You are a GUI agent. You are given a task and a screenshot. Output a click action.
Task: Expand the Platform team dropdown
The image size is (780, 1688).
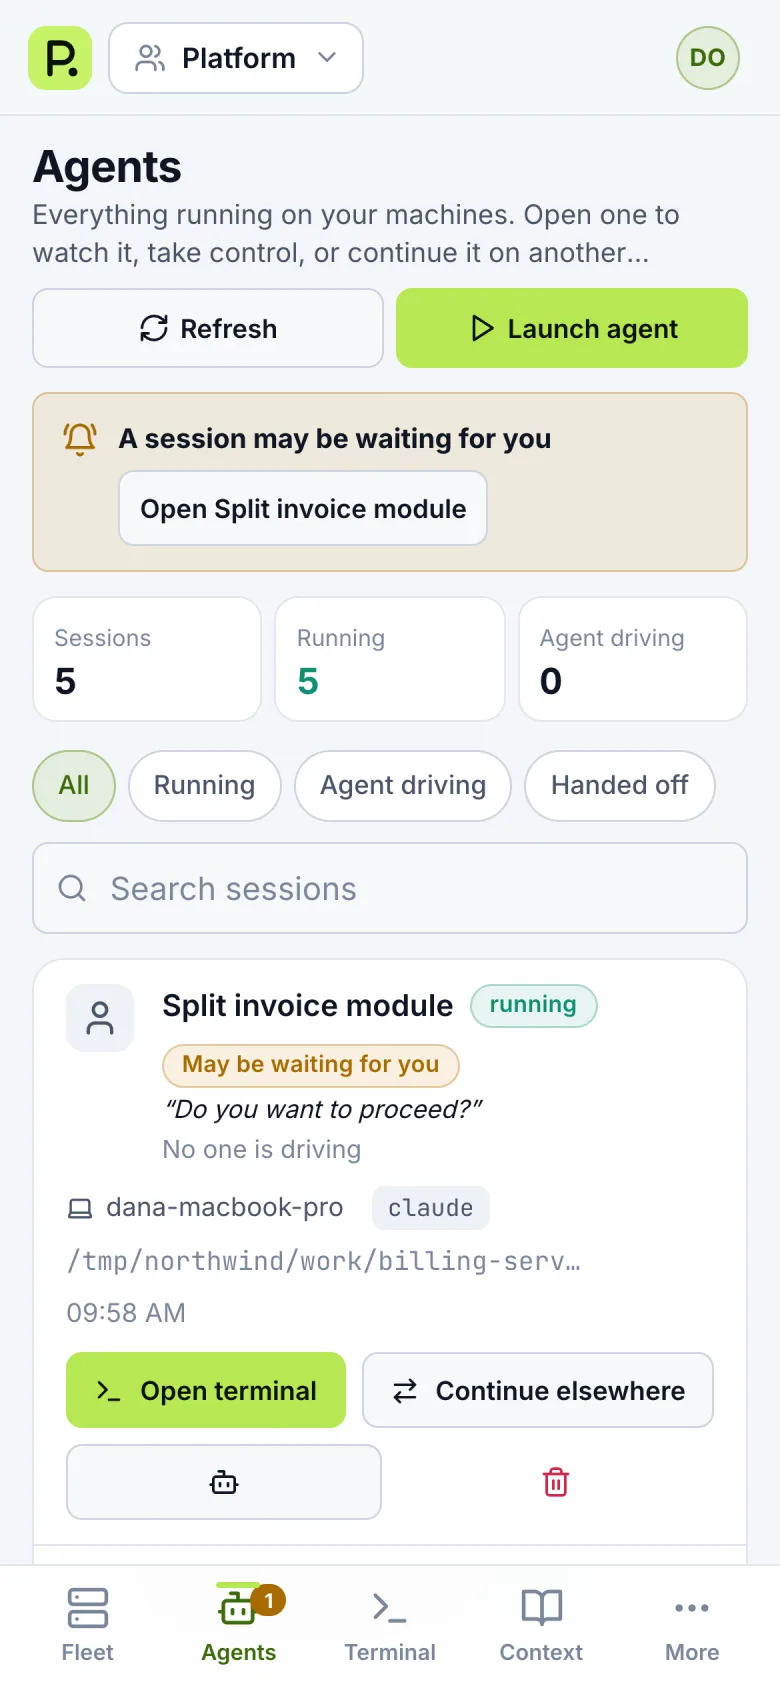click(236, 58)
